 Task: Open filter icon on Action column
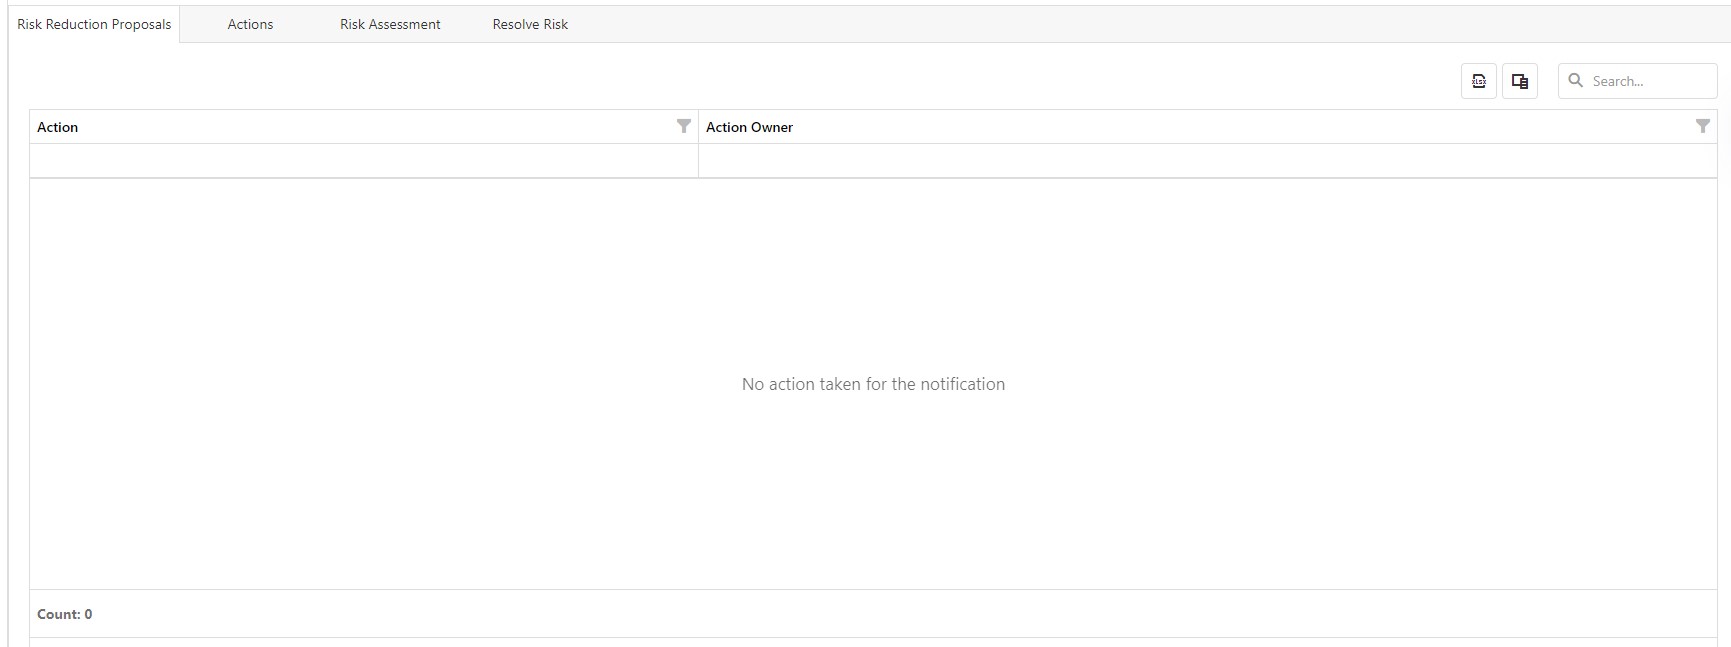684,126
